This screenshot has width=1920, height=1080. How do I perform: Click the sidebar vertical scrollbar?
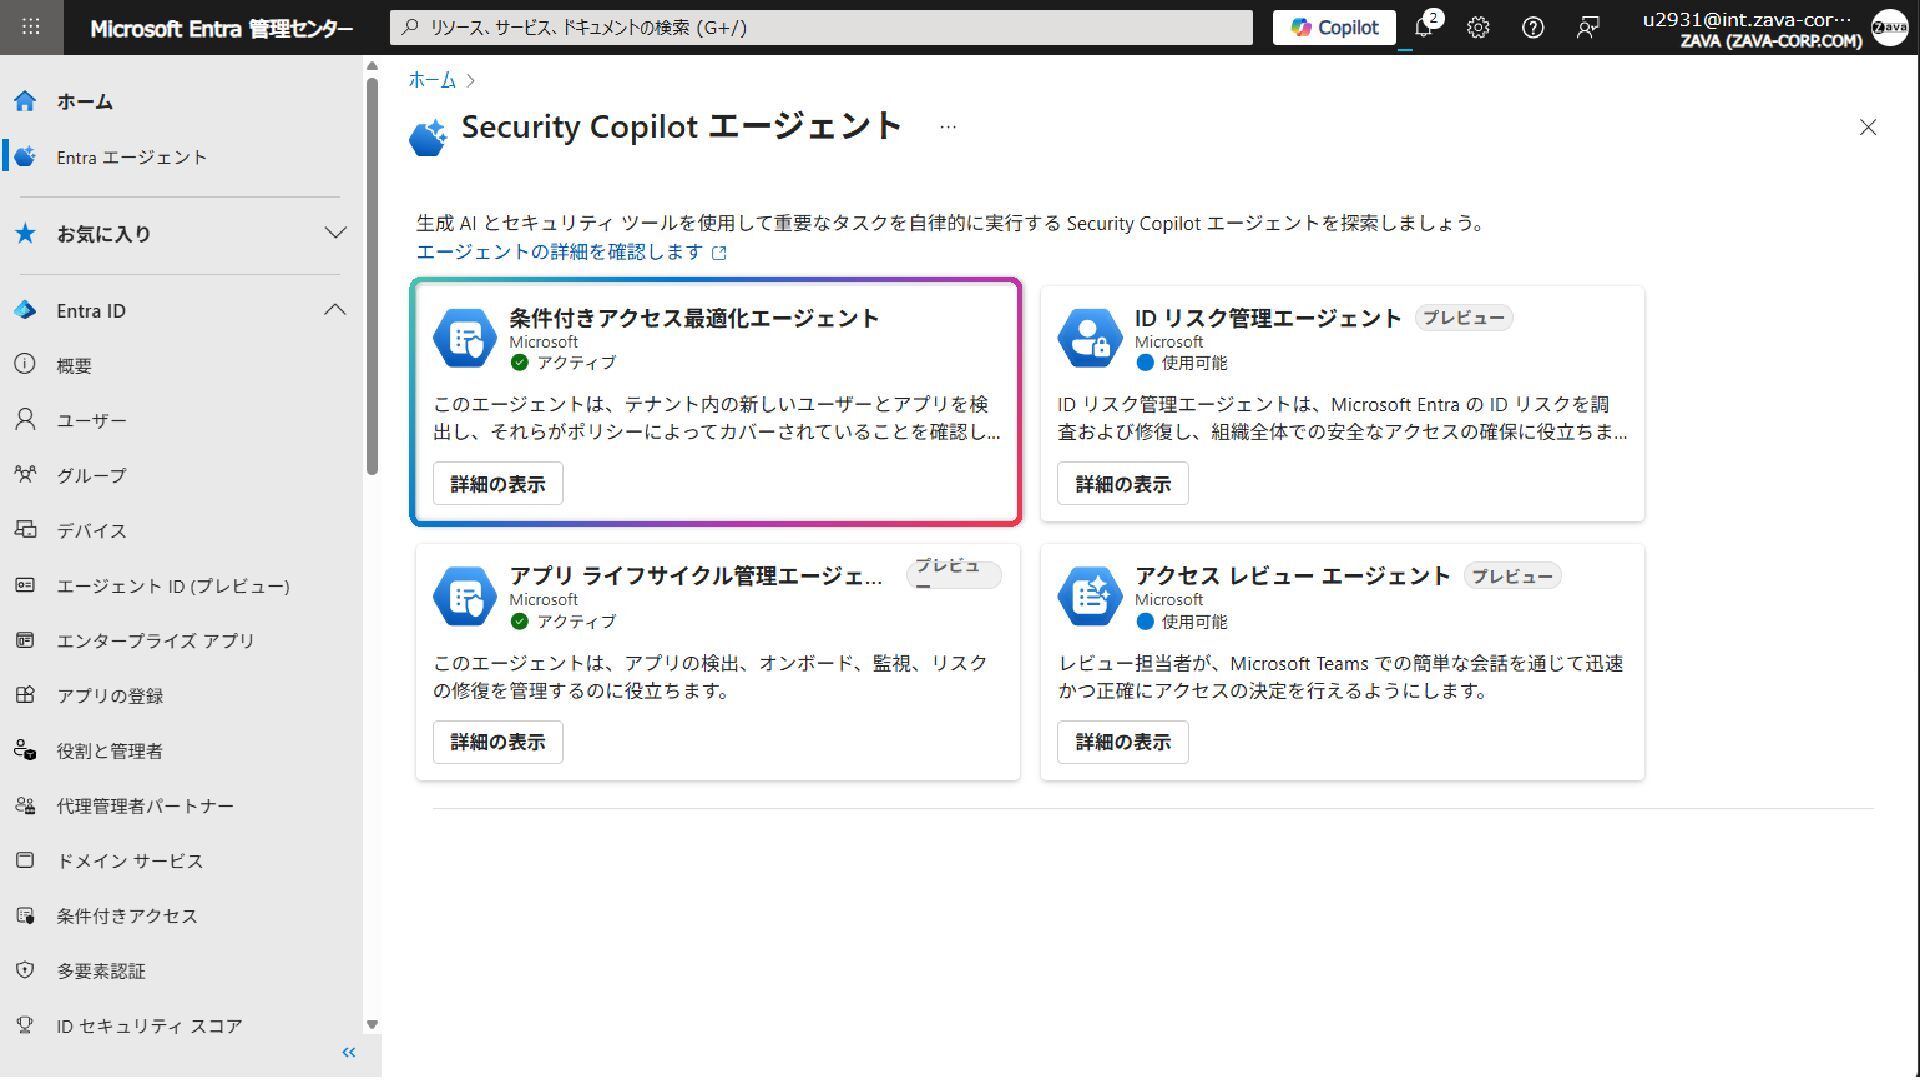point(372,275)
